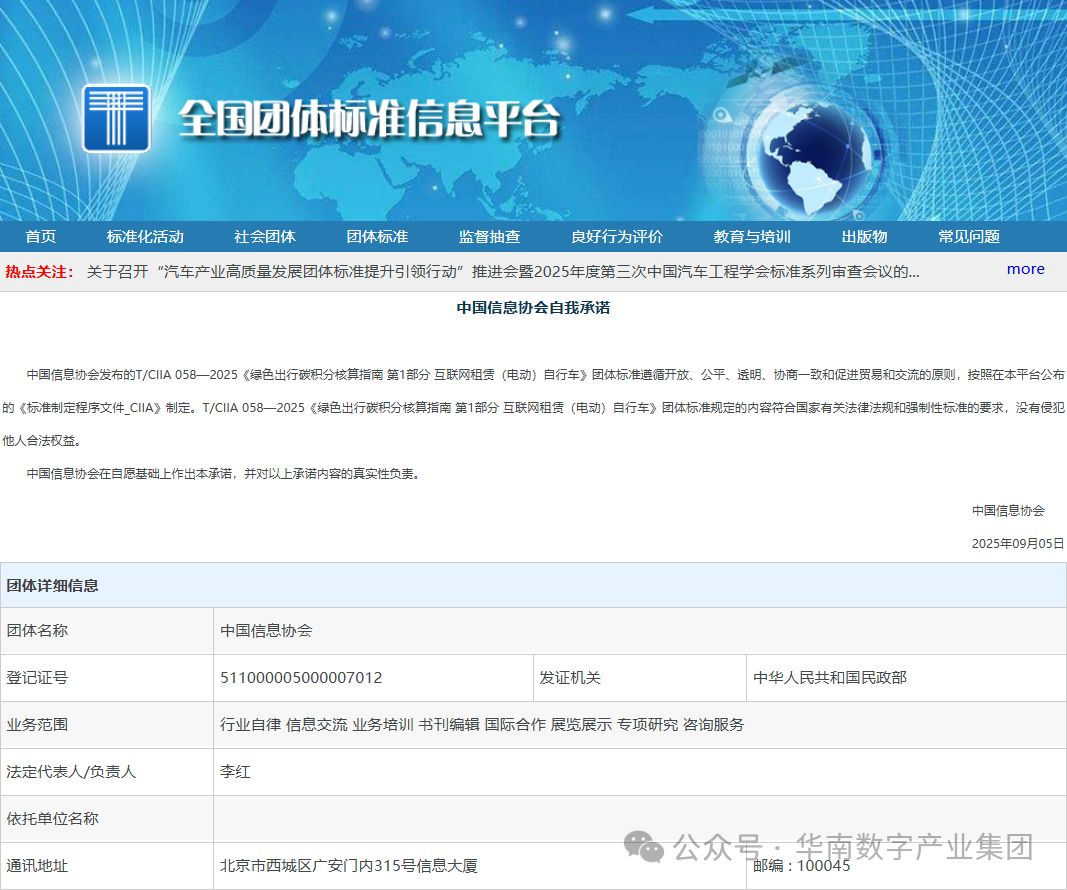Image resolution: width=1067 pixels, height=890 pixels.
Task: Click the 全国团体标准信息平台 title banner
Action: pos(370,119)
